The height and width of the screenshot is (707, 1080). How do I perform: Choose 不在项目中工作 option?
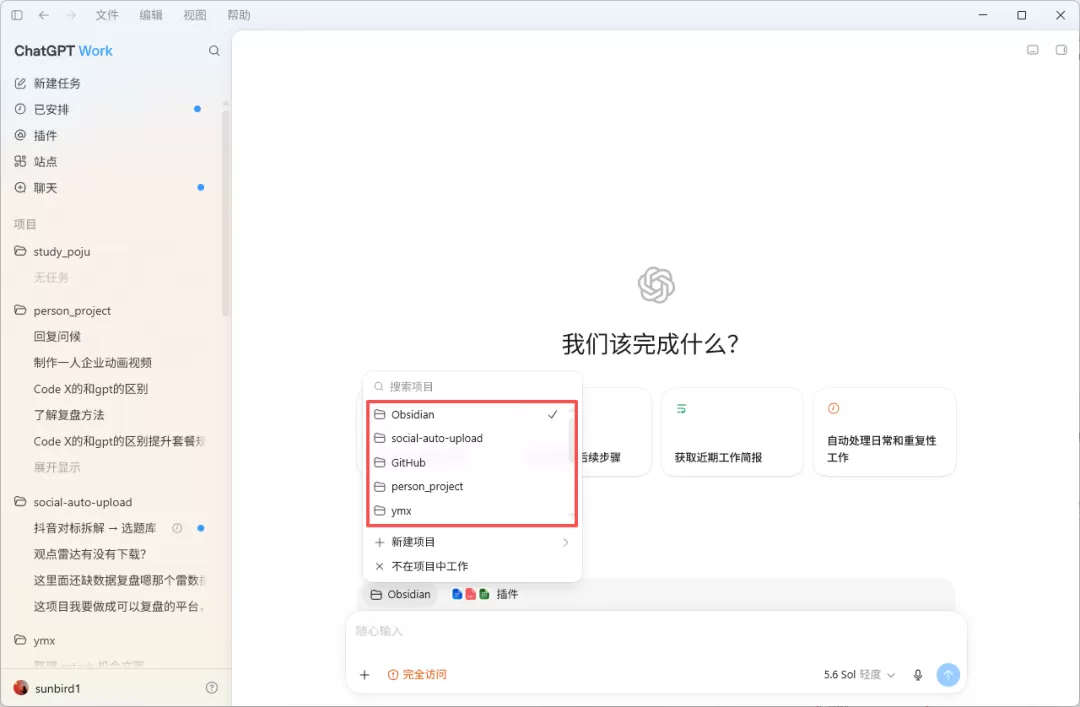[472, 566]
